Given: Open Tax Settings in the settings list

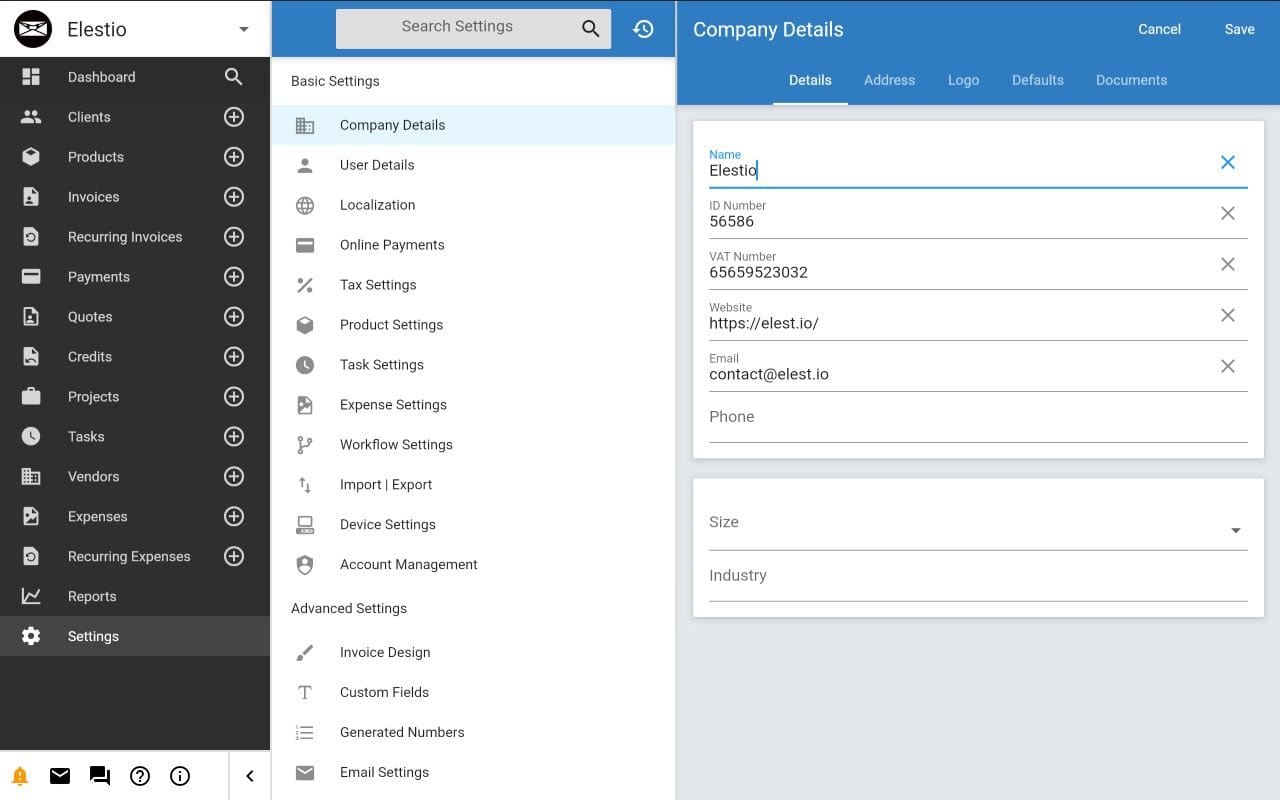Looking at the screenshot, I should pos(378,285).
